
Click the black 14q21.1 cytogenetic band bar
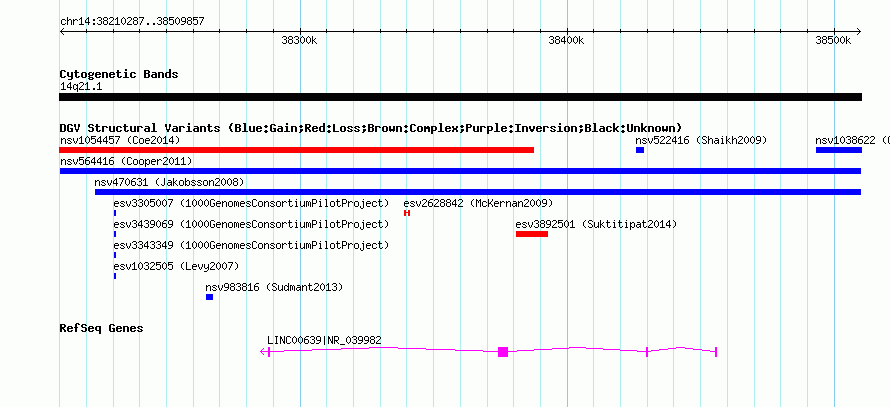(x=460, y=97)
